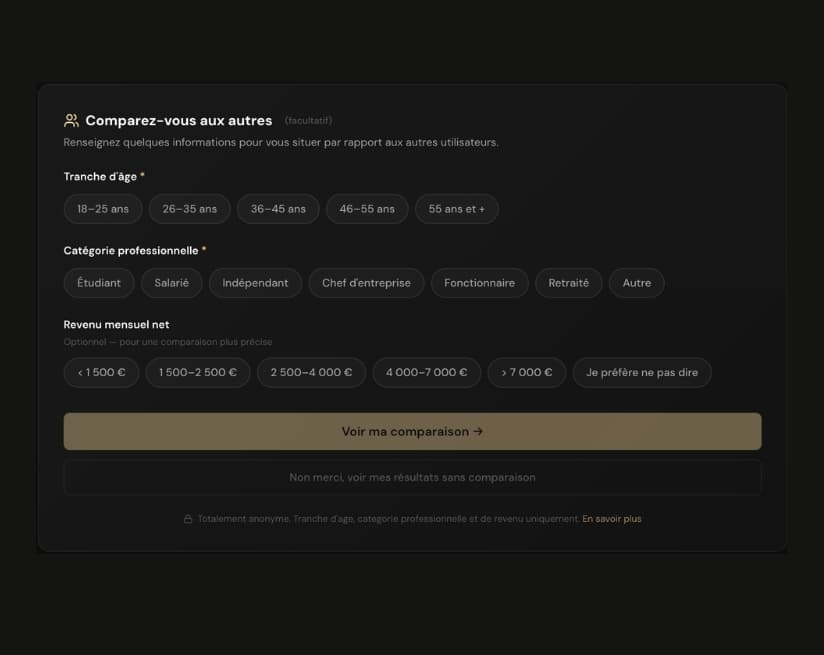Select Chef d'entreprise category
Screen dimensions: 824x655
364,283
